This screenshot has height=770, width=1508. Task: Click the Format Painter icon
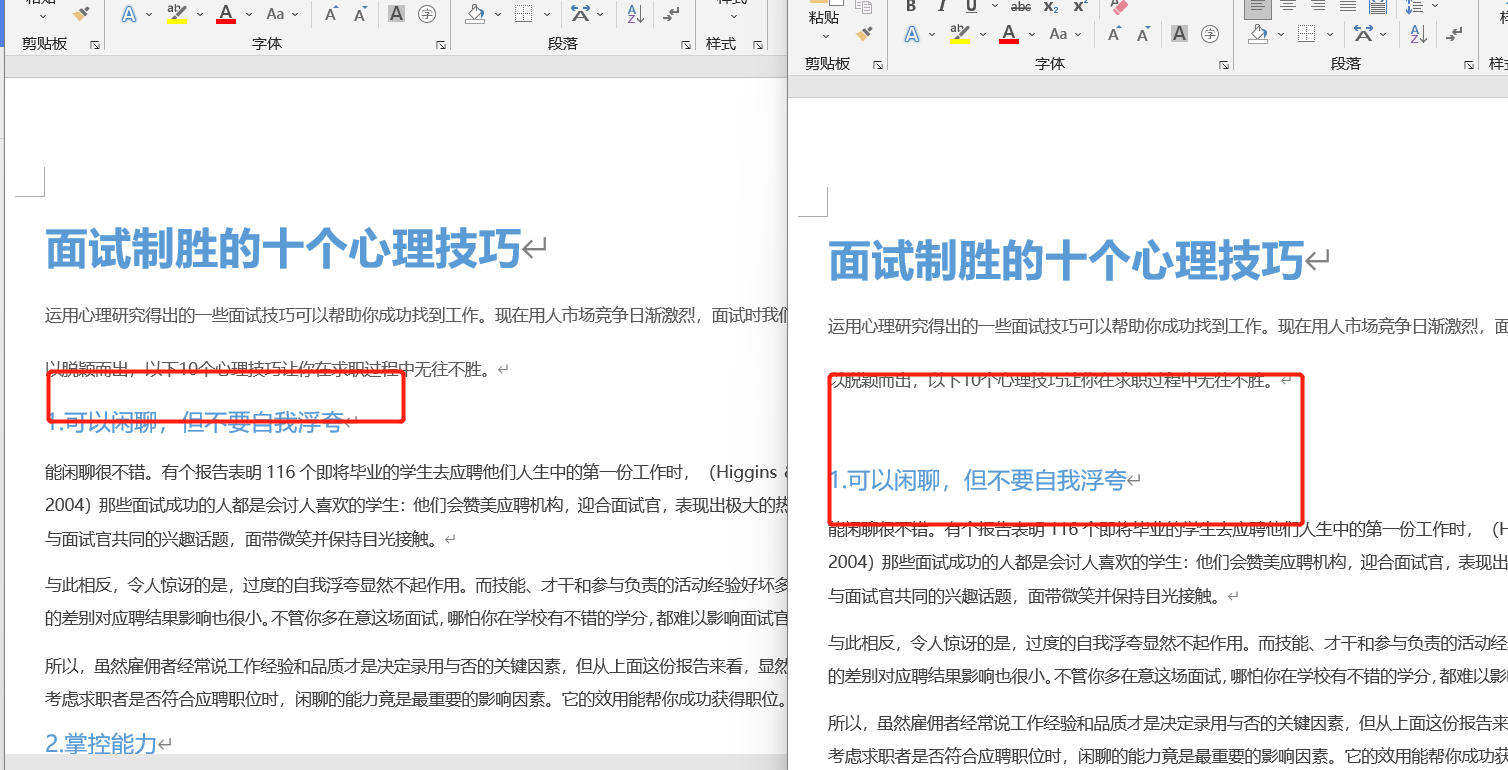tap(863, 33)
